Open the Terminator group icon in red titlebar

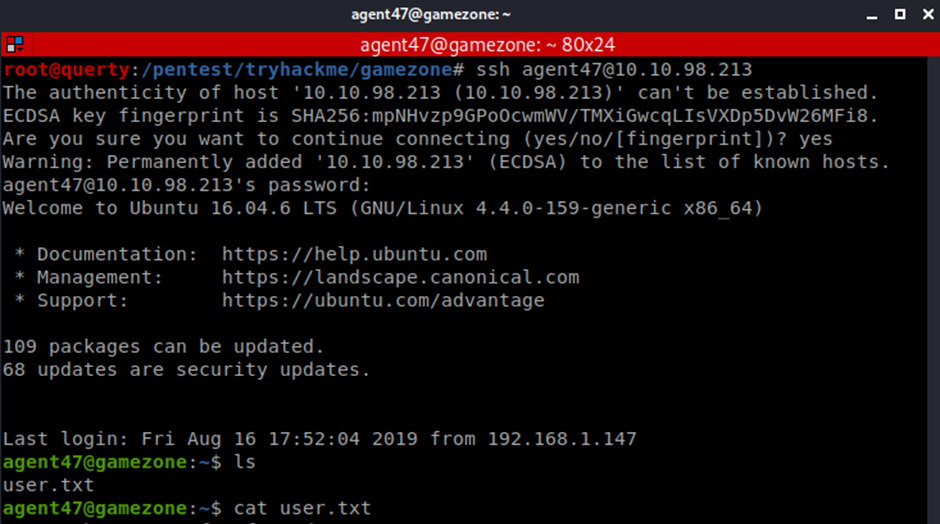[x=14, y=44]
